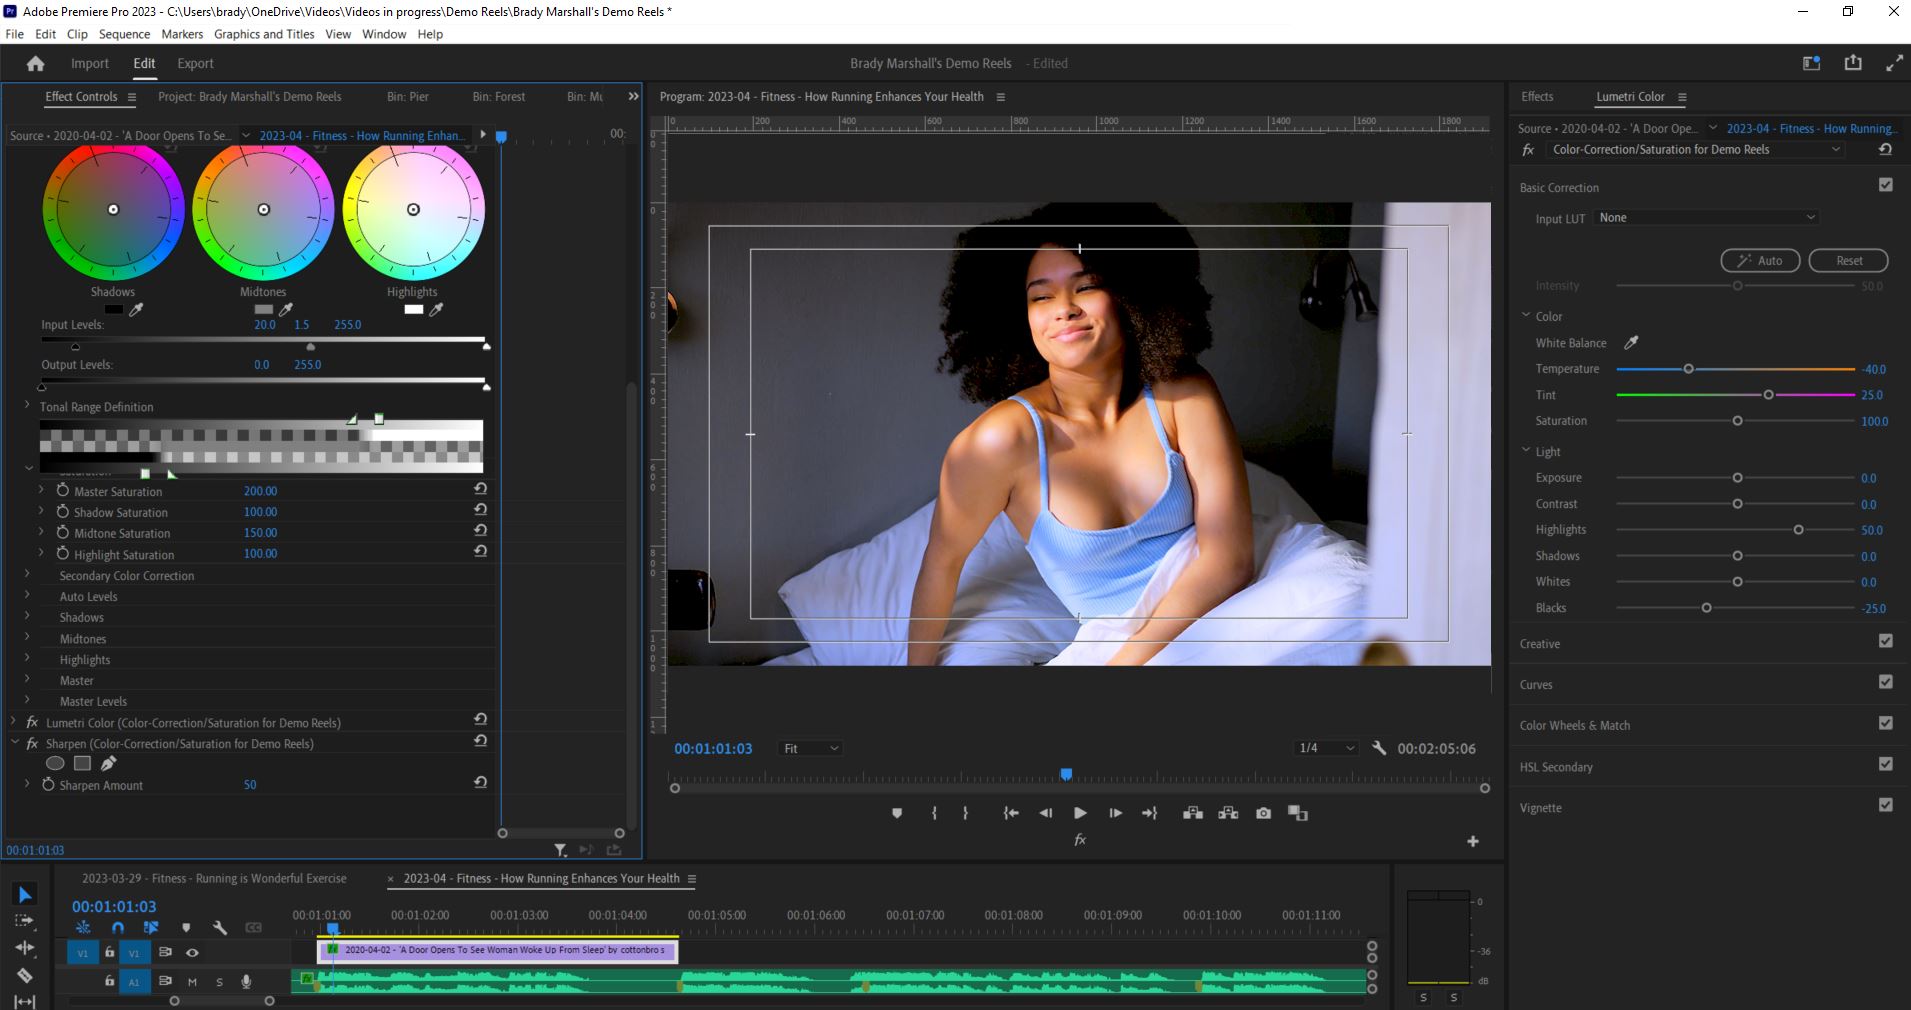Open the Sequence menu
This screenshot has height=1010, width=1911.
tap(124, 34)
